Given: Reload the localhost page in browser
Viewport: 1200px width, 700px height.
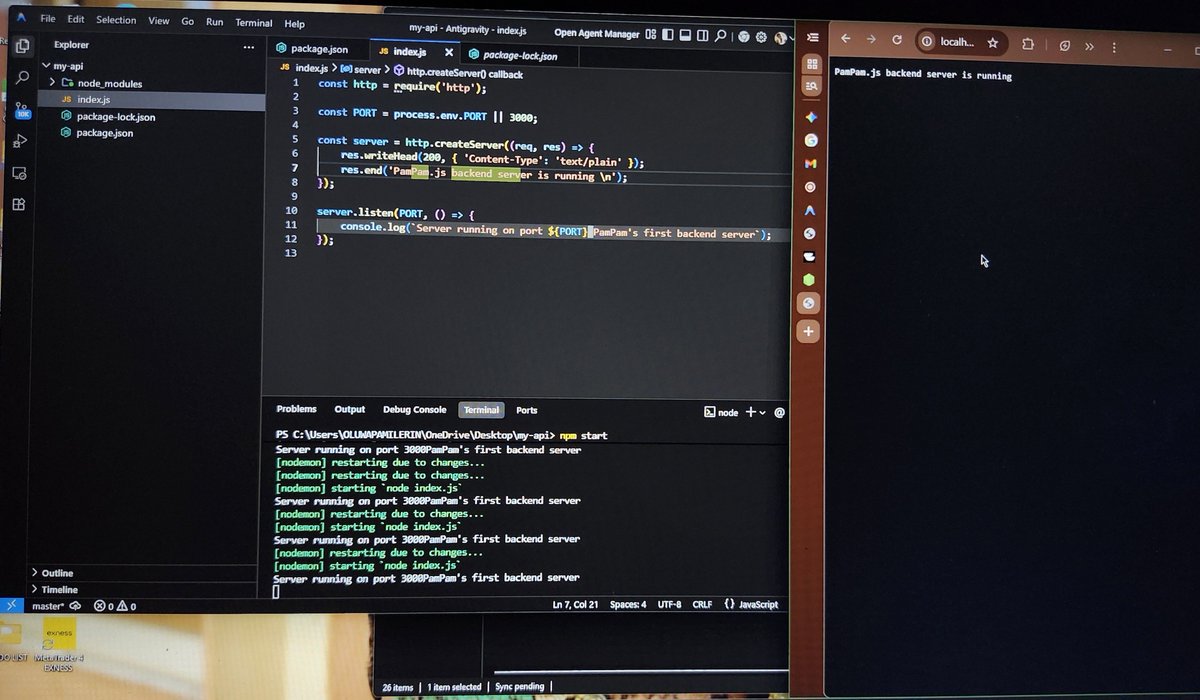Looking at the screenshot, I should tap(897, 40).
